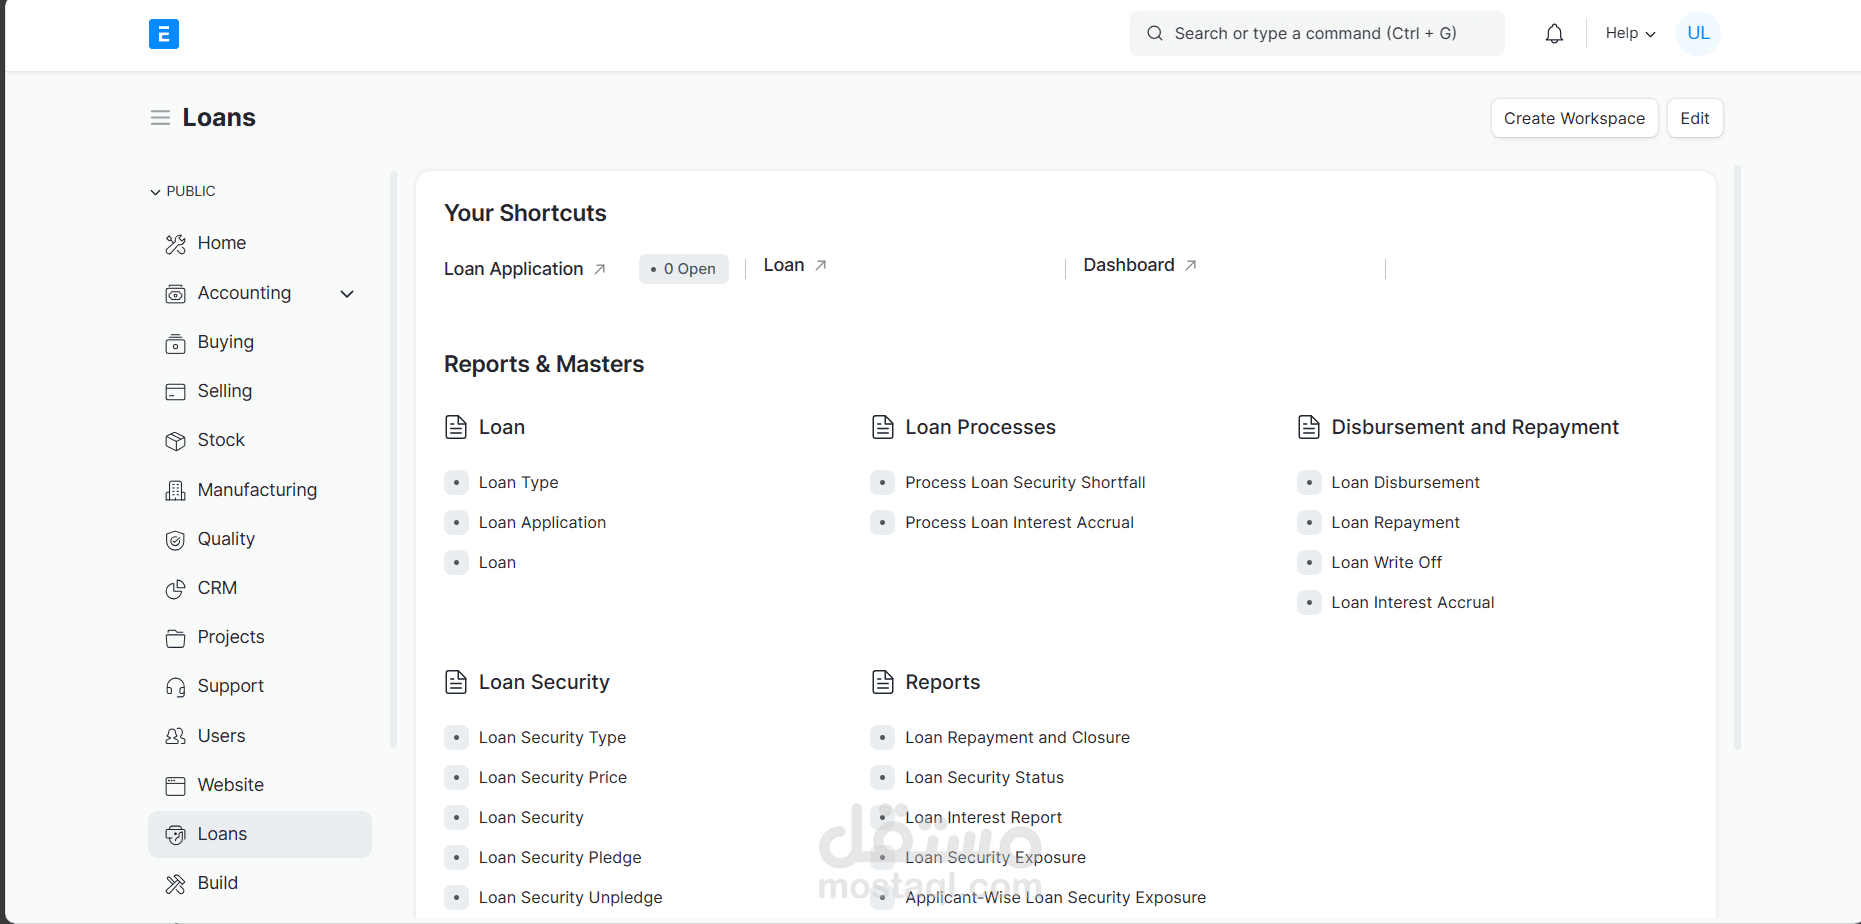This screenshot has width=1861, height=924.
Task: Click the Create Workspace button
Action: point(1574,118)
